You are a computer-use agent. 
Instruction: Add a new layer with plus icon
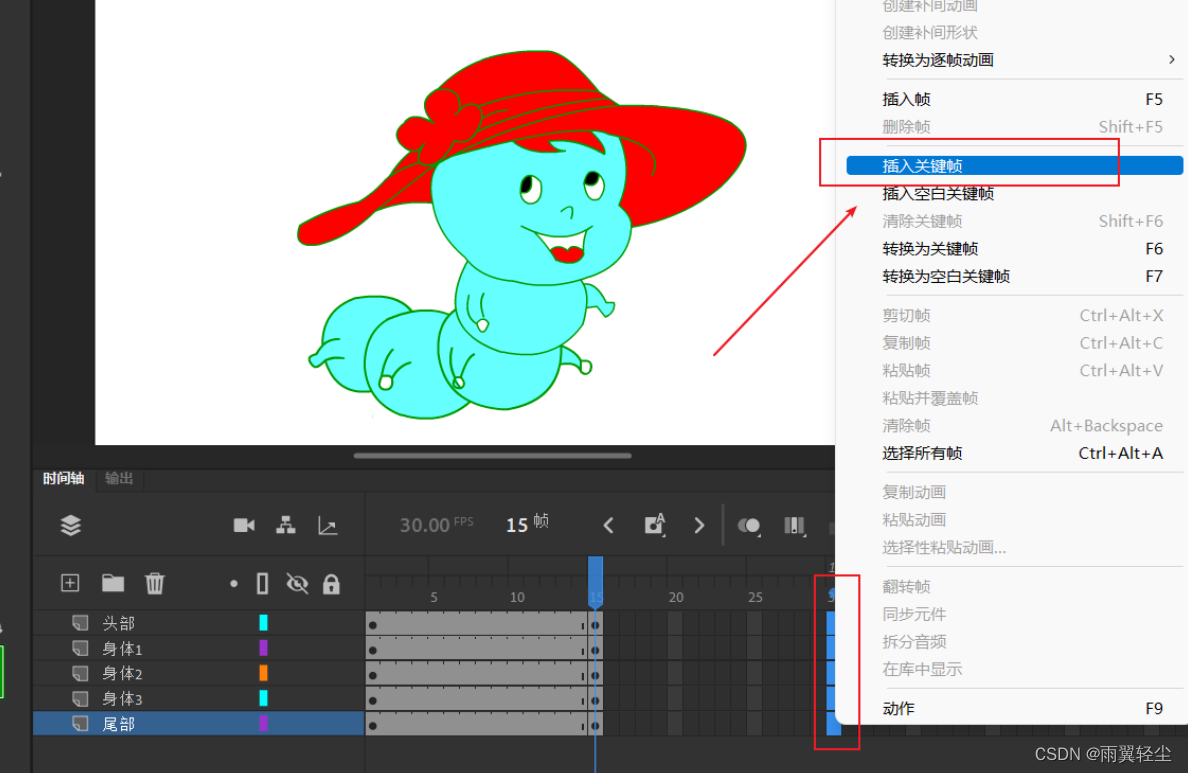coord(70,583)
